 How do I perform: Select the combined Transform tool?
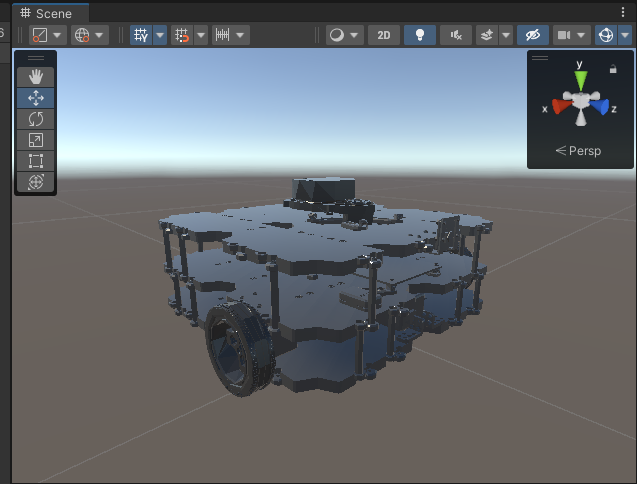tap(35, 182)
